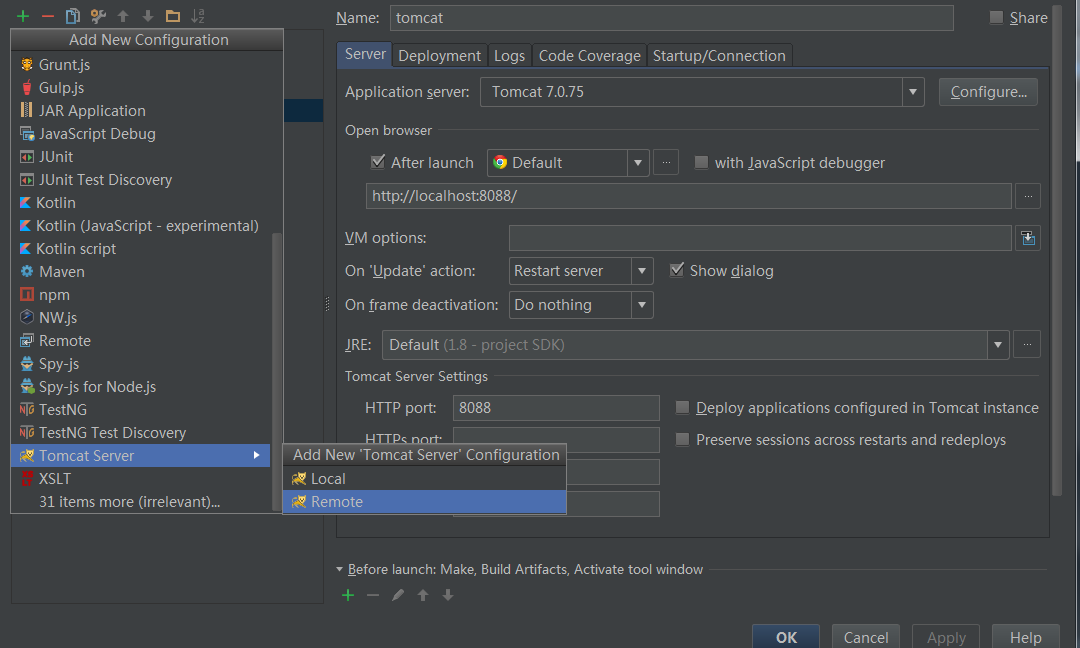Click the Cancel button

(866, 637)
